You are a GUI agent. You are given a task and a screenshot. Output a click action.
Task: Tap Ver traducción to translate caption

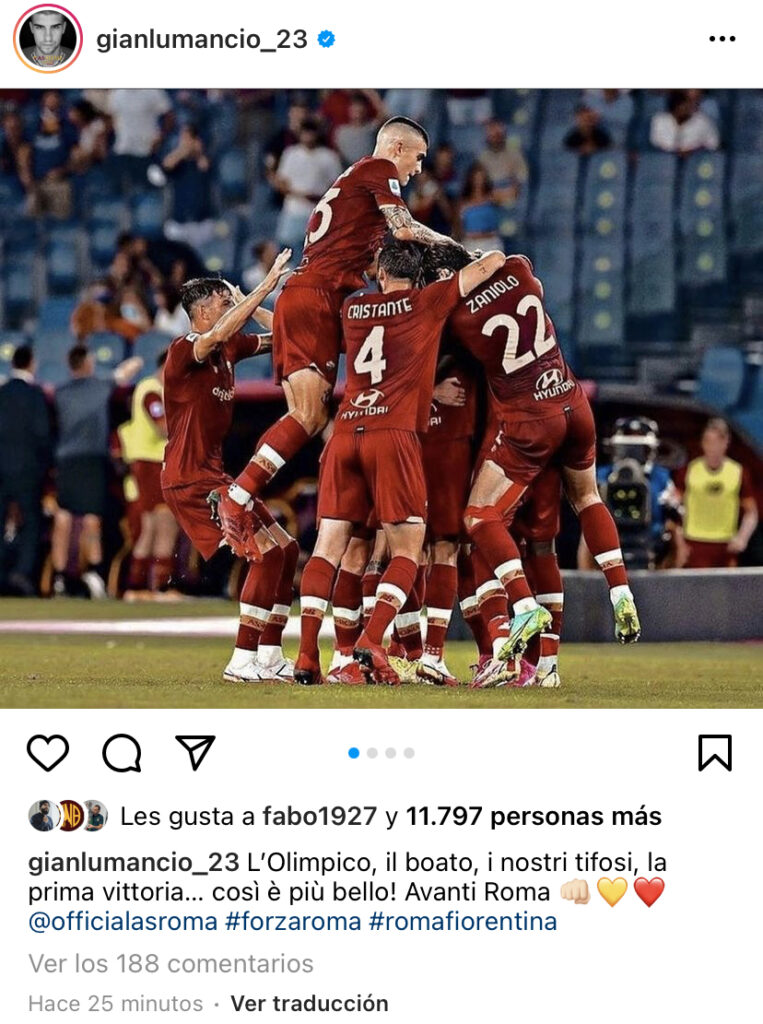[310, 1003]
